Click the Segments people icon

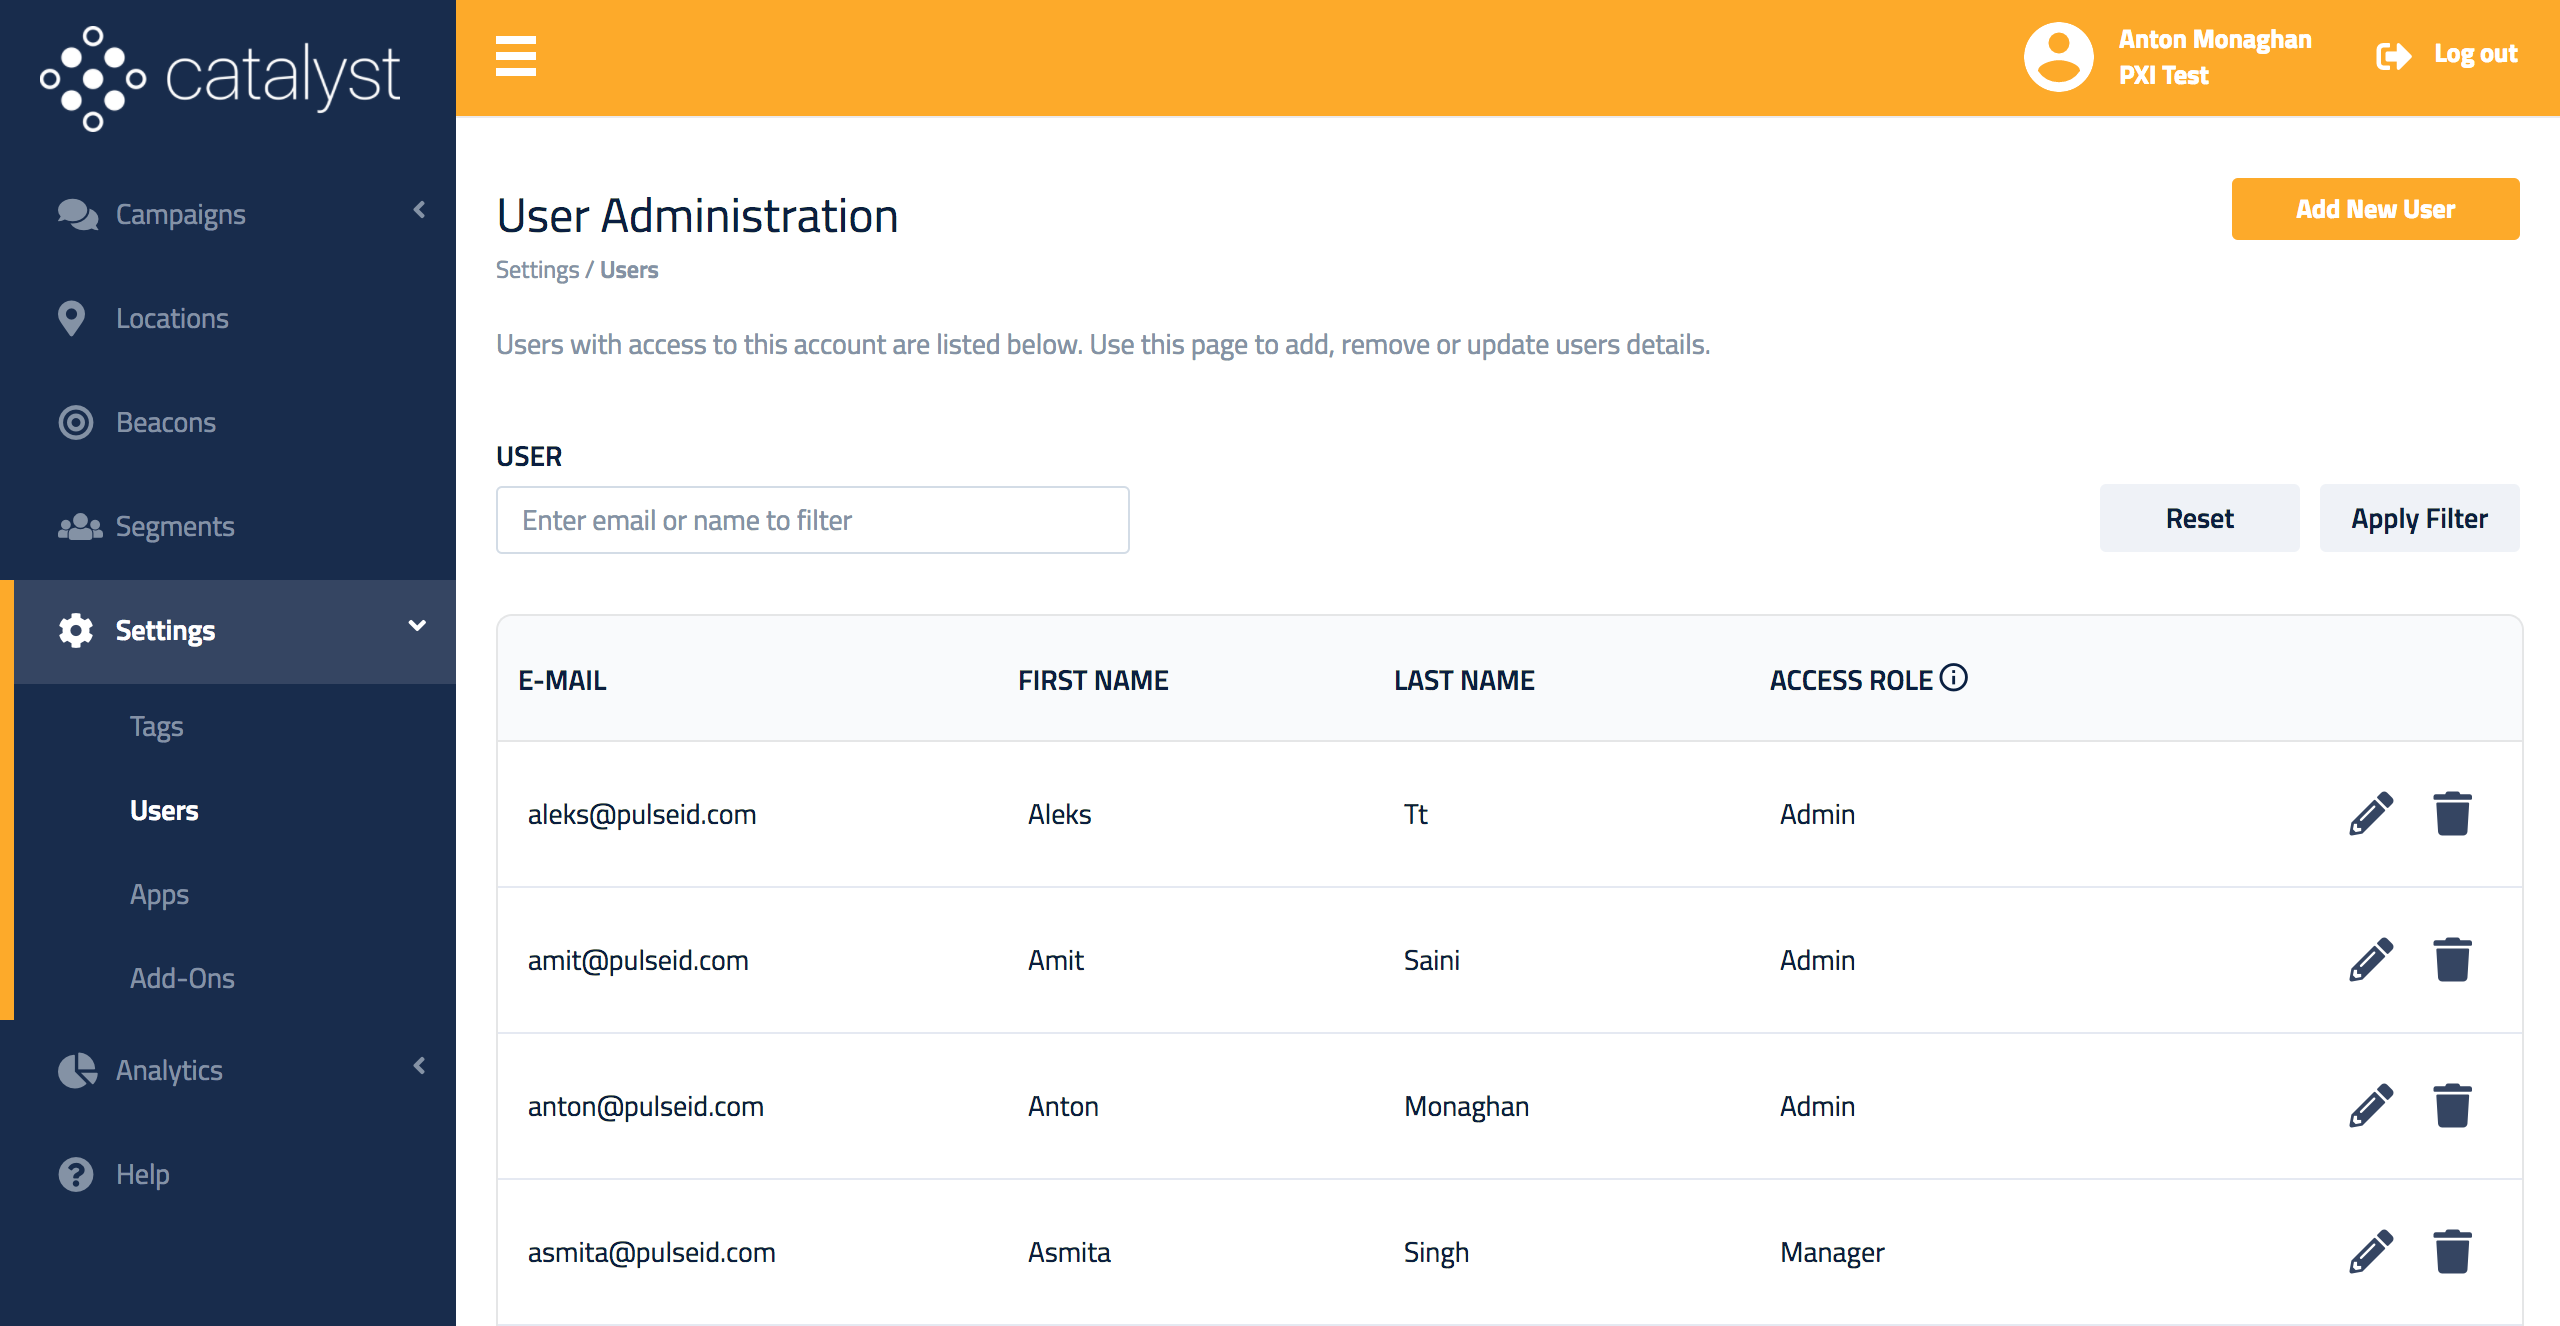pos(80,526)
